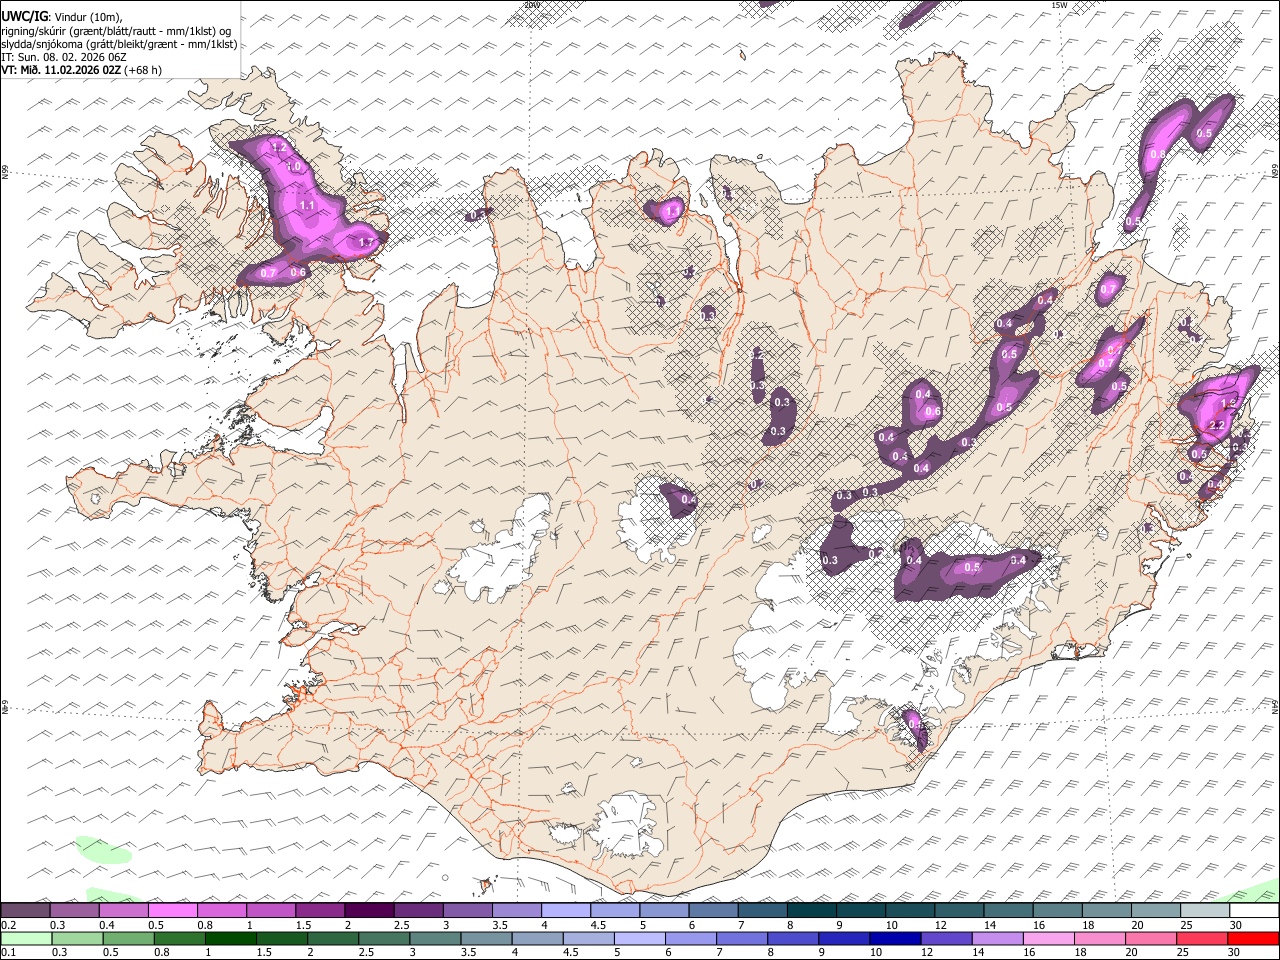Select the pale green legend swatch starting at 0.1
Screen dimensions: 1280x960
[25, 938]
